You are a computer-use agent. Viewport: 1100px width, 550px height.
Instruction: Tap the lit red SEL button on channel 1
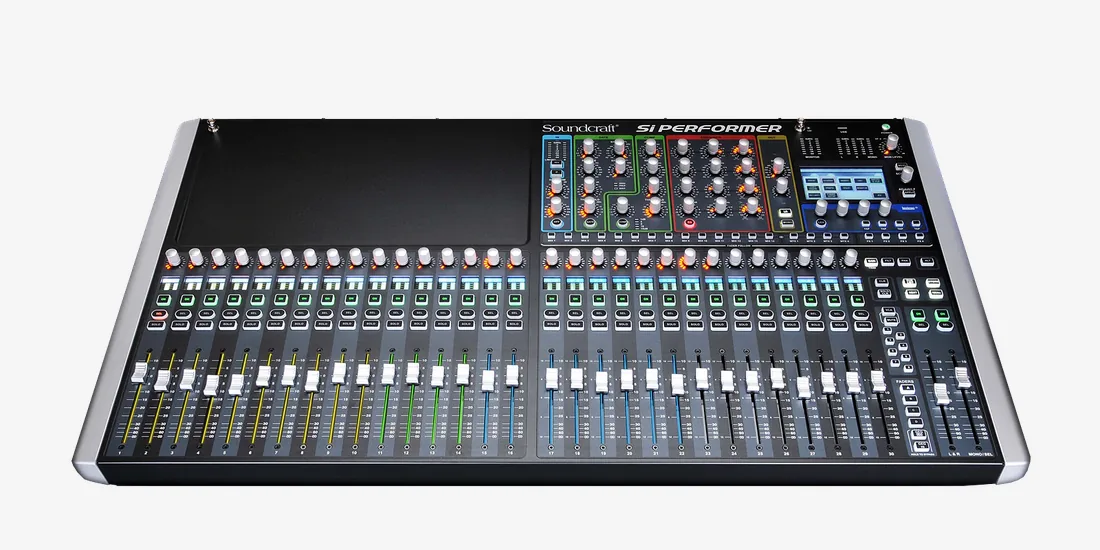pos(159,314)
